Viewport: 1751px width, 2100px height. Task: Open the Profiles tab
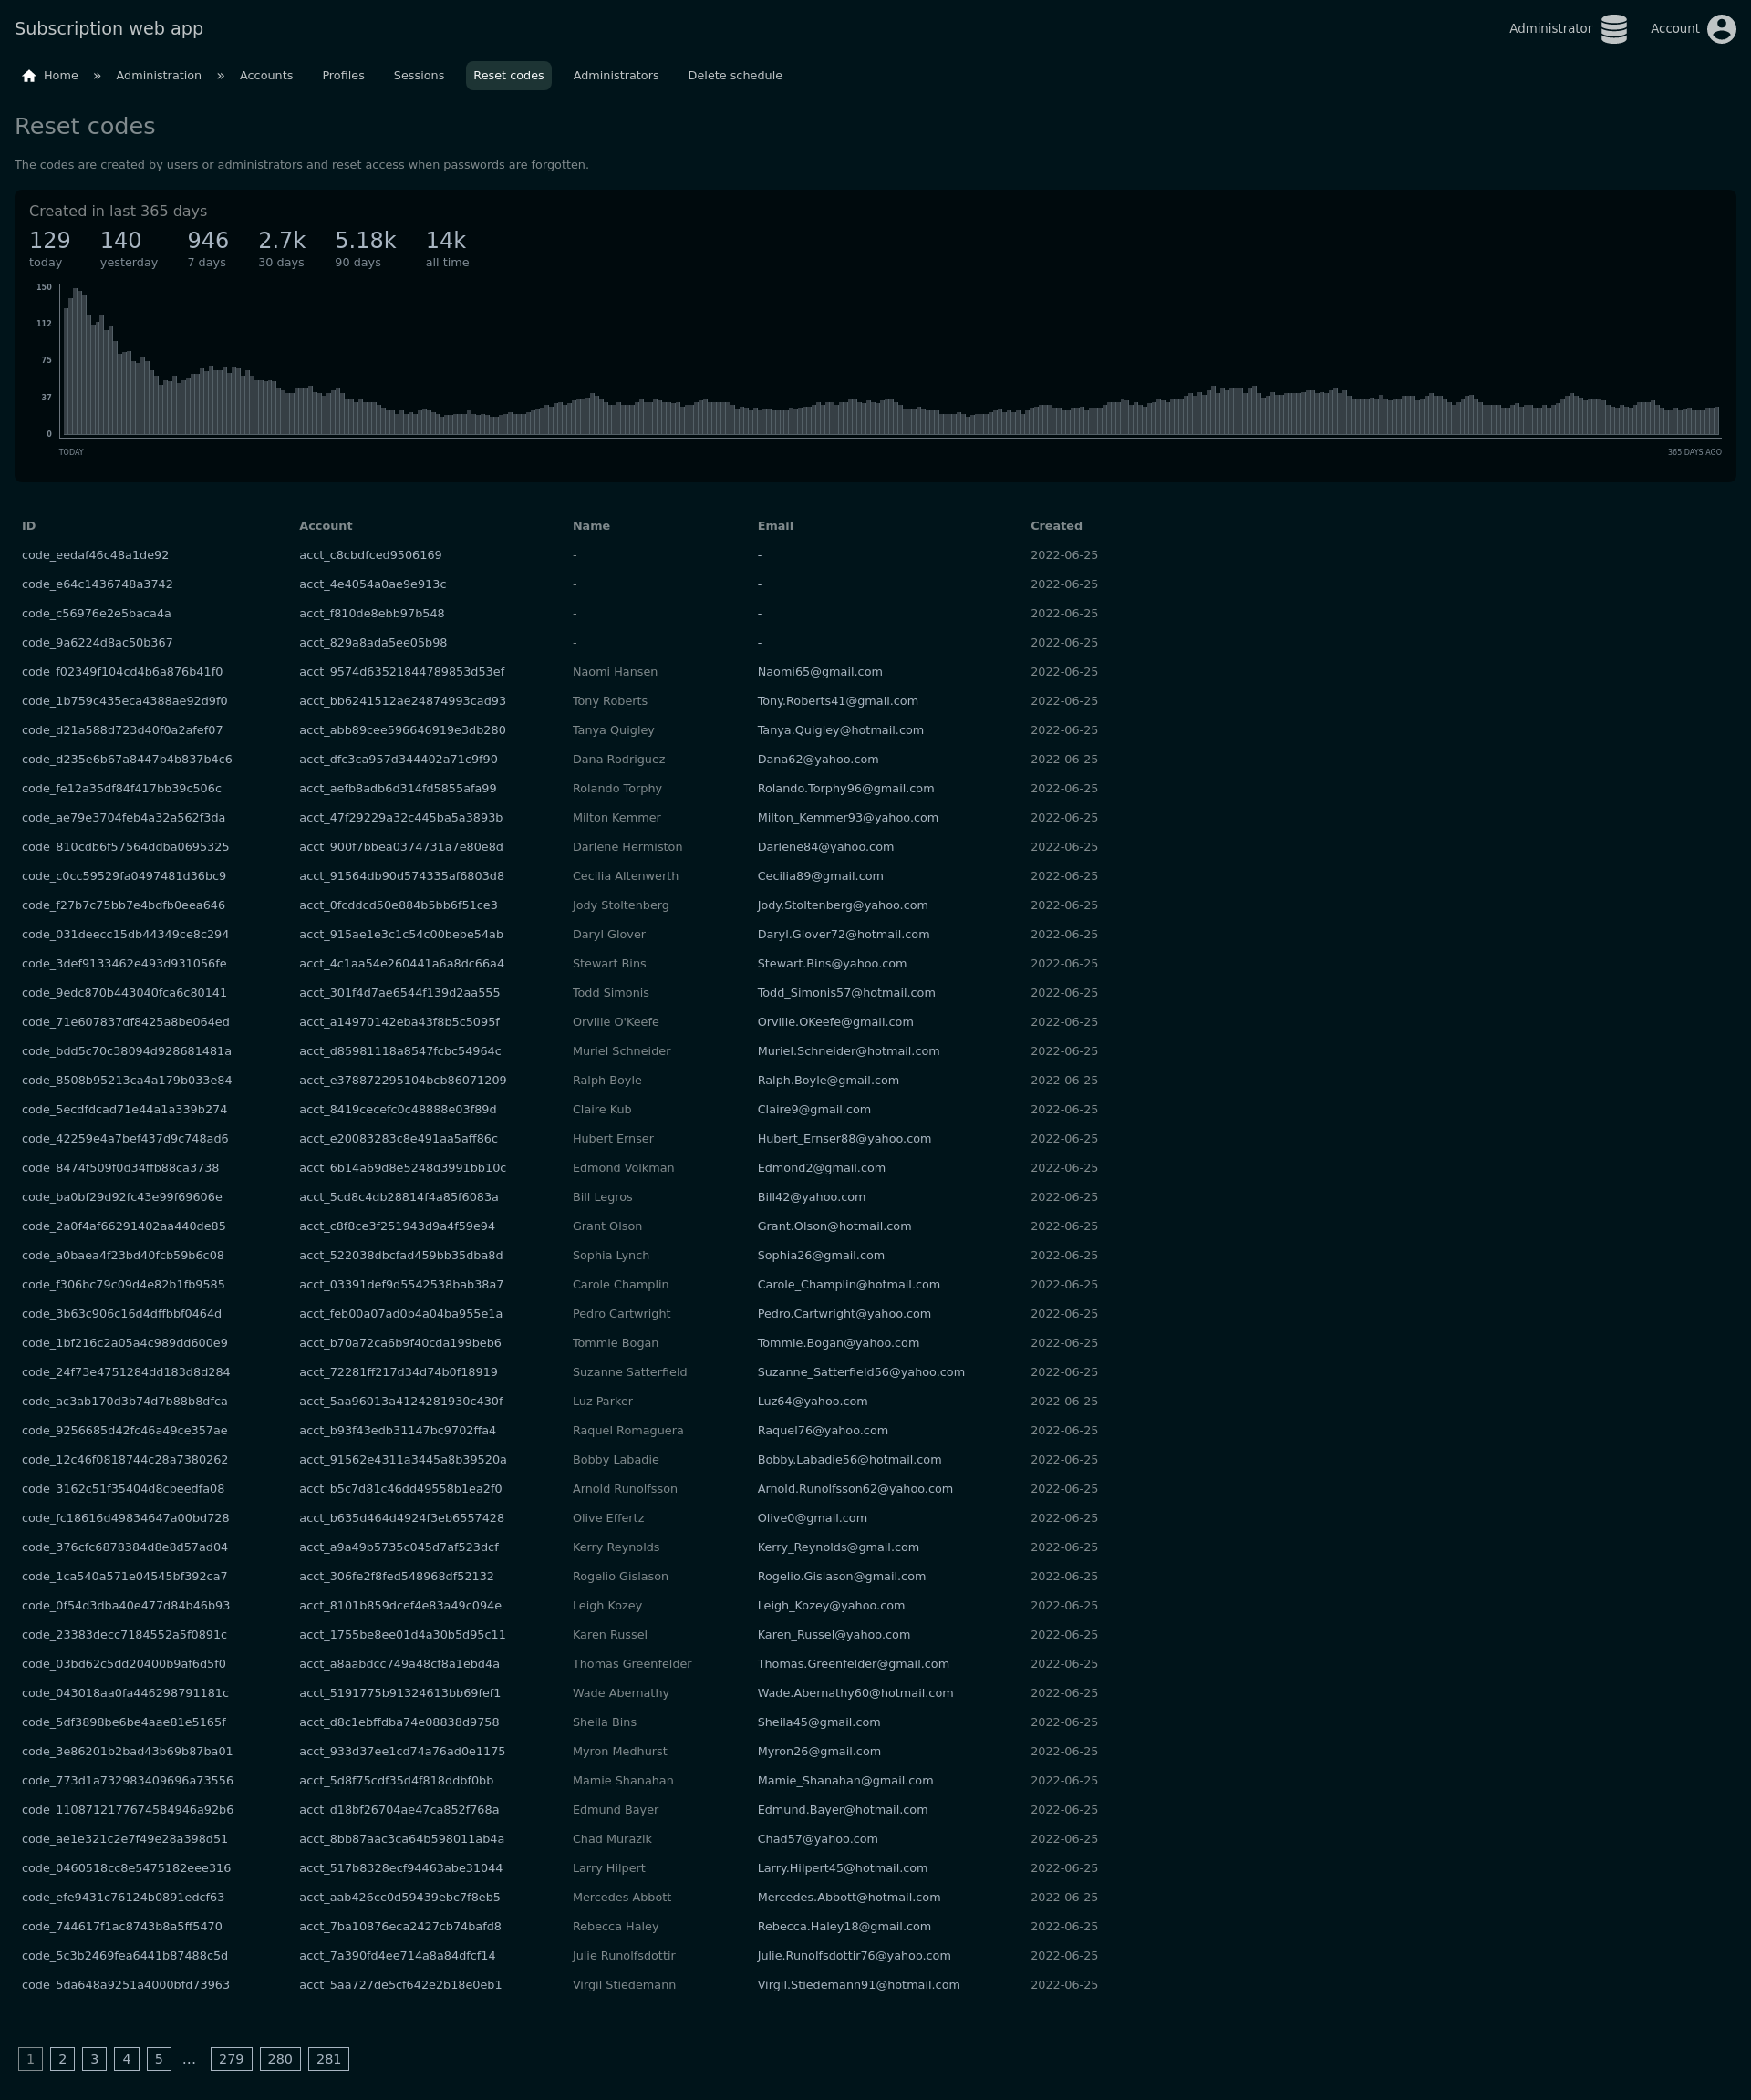(343, 76)
